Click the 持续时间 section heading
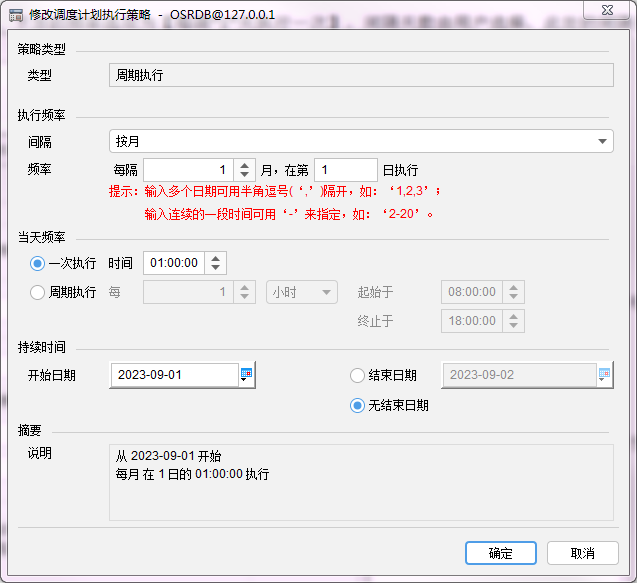 (41, 347)
